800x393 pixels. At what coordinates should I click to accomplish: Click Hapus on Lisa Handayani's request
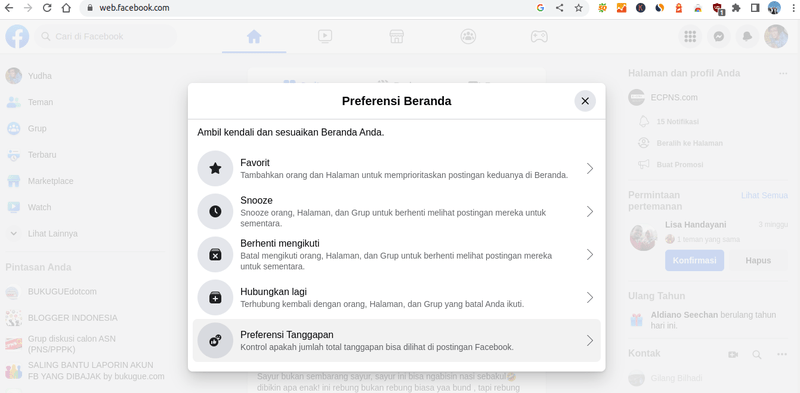[758, 260]
